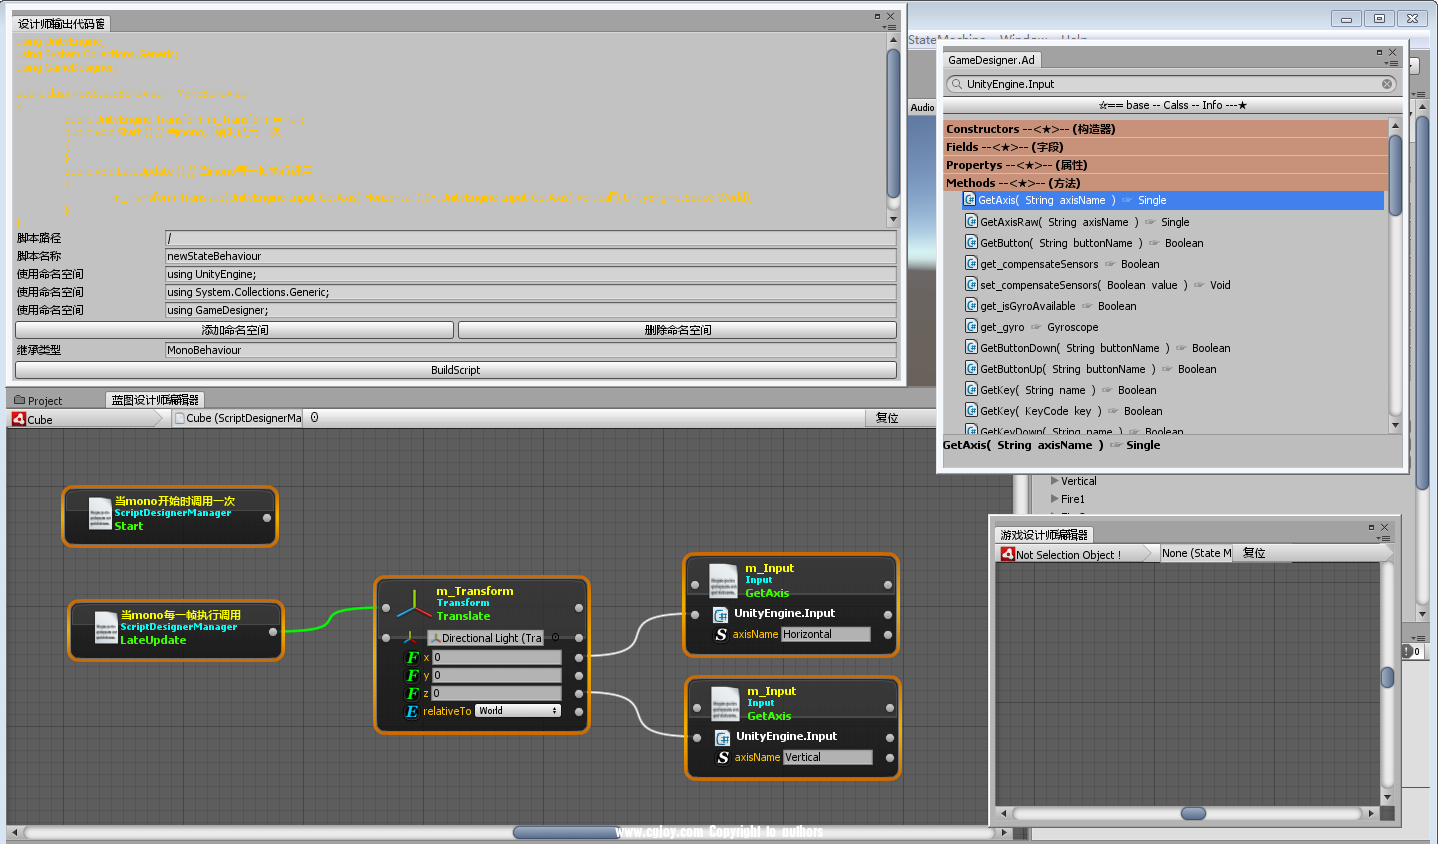Select the 蓝图设计师编辑器 tab

tap(155, 400)
